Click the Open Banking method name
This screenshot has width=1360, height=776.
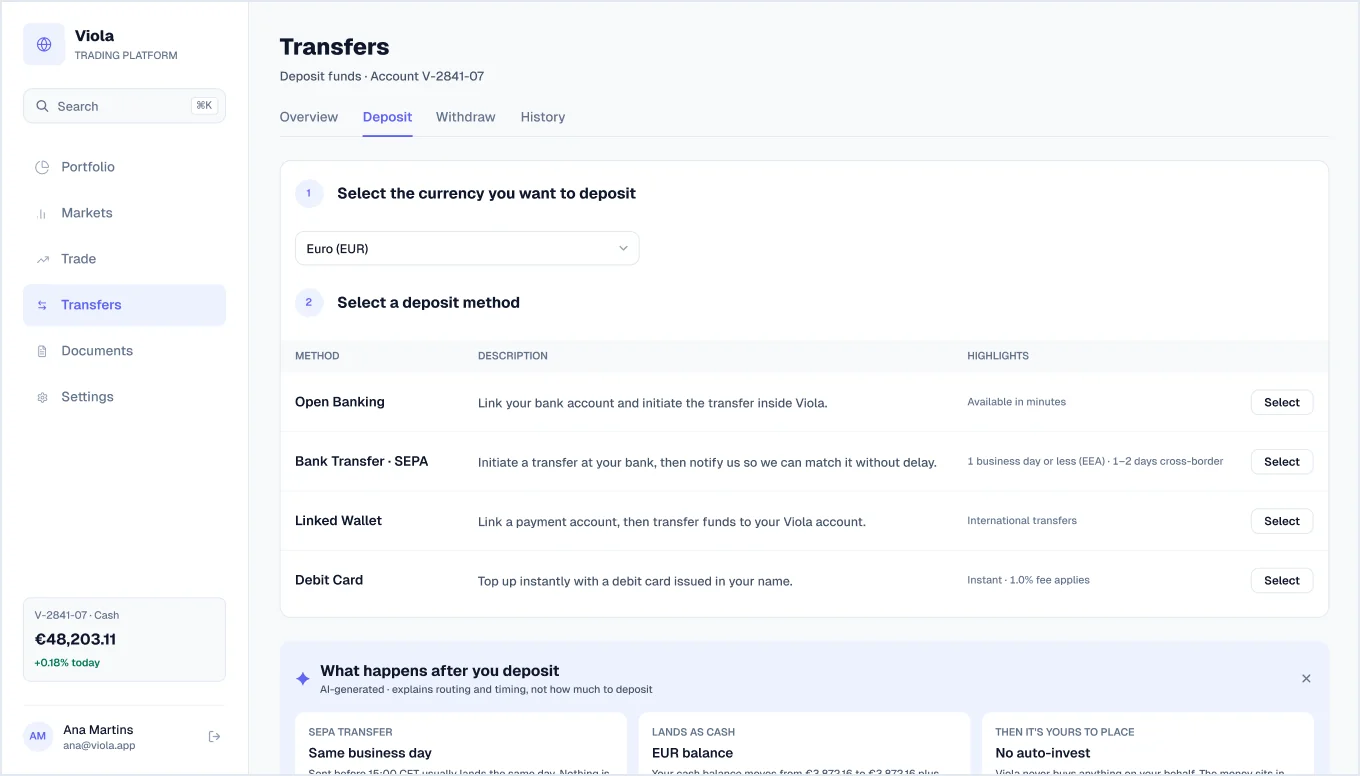point(340,402)
